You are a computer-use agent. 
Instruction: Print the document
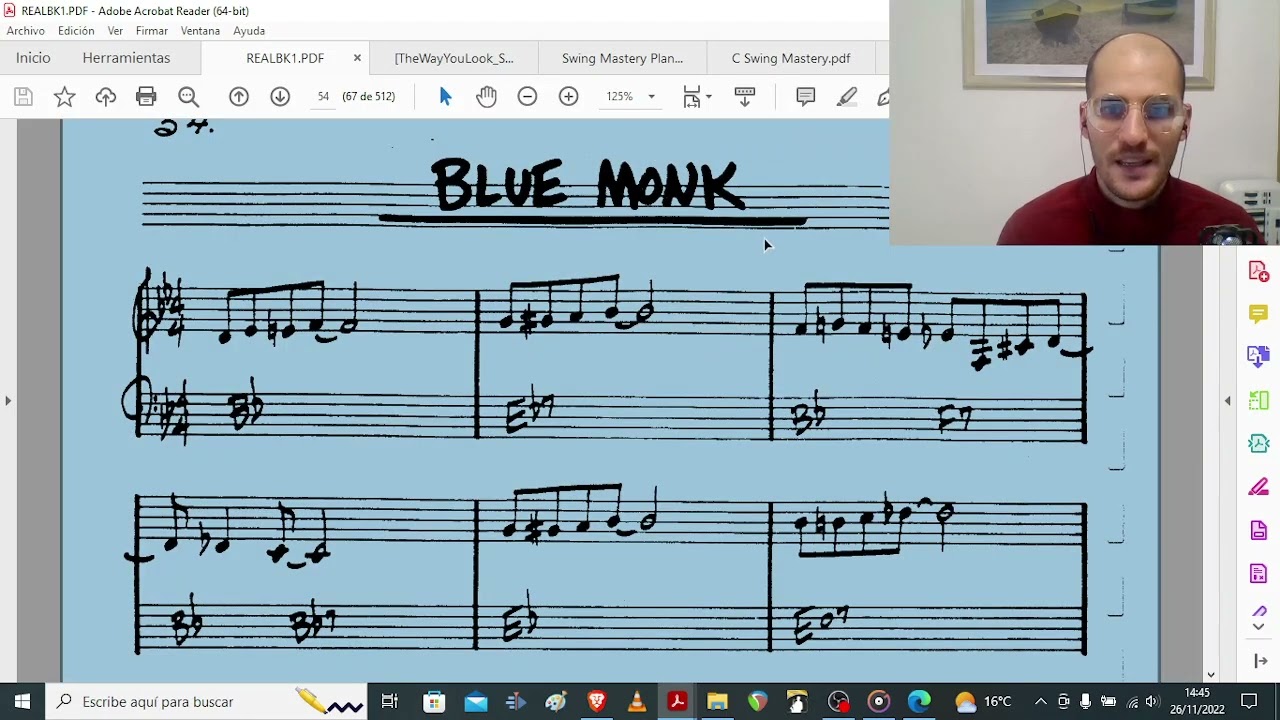tap(146, 96)
